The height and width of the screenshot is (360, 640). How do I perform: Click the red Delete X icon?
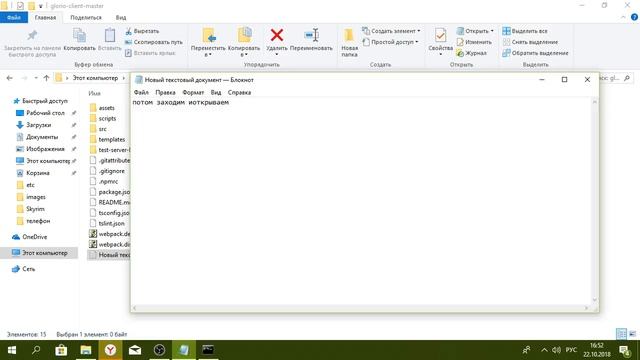pyautogui.click(x=277, y=35)
